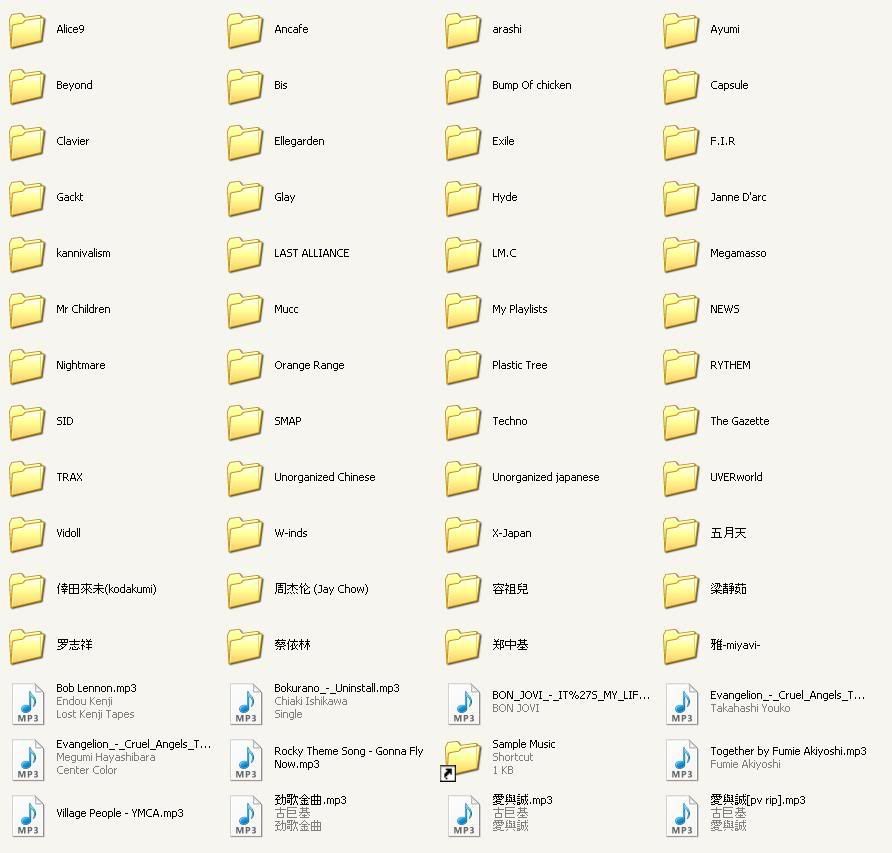Click the 周杰伦 (Jay Chow) folder icon

tap(245, 591)
